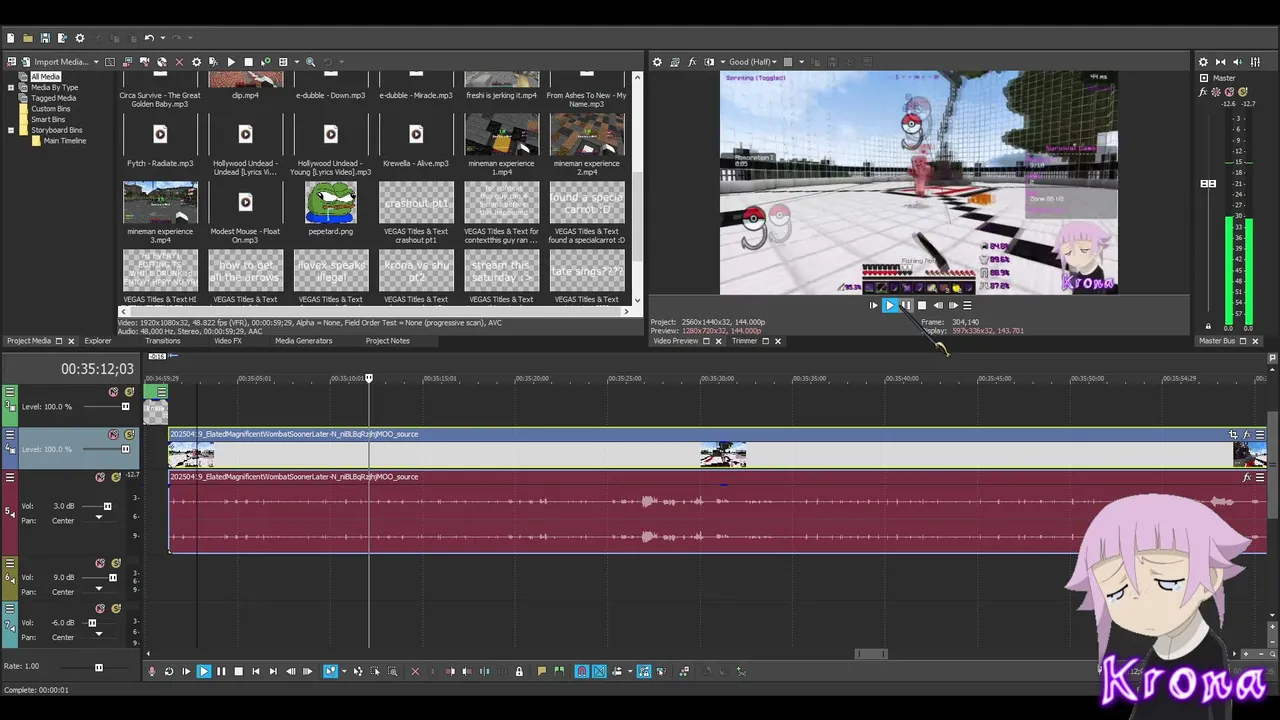Open Event FX on video event
1280x720 pixels.
(x=1247, y=434)
